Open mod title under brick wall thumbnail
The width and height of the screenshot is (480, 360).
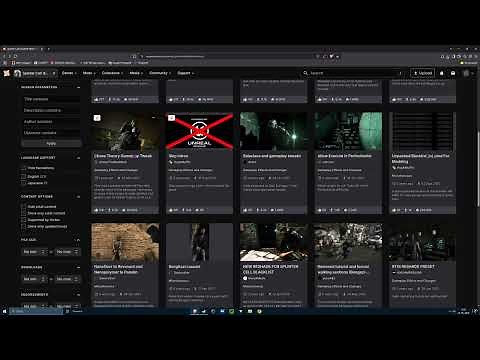click(x=118, y=269)
